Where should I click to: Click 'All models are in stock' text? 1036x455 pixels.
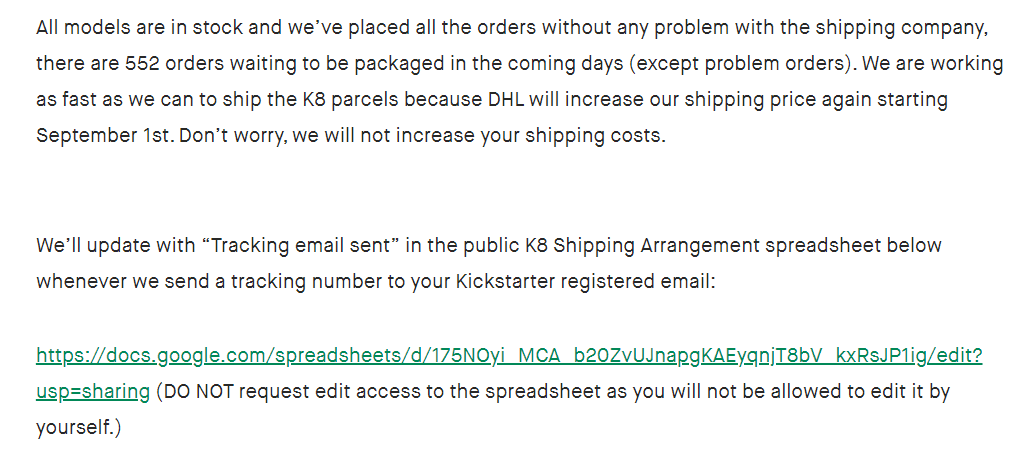coord(135,28)
